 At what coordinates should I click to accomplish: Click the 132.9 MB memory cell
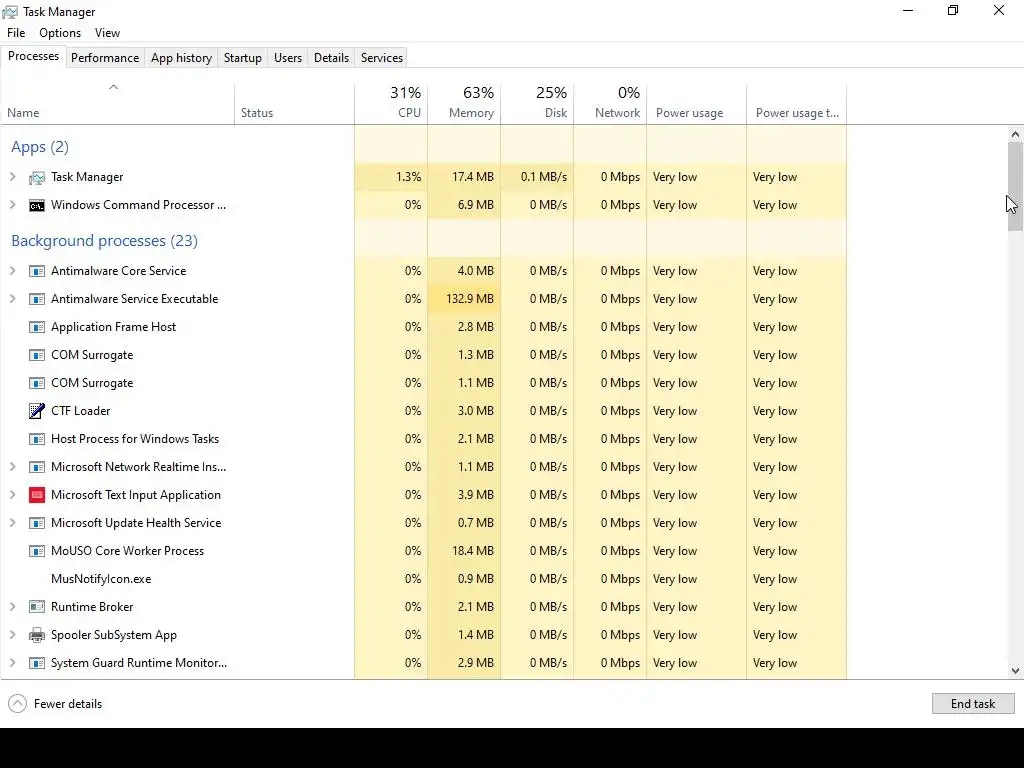pos(464,299)
